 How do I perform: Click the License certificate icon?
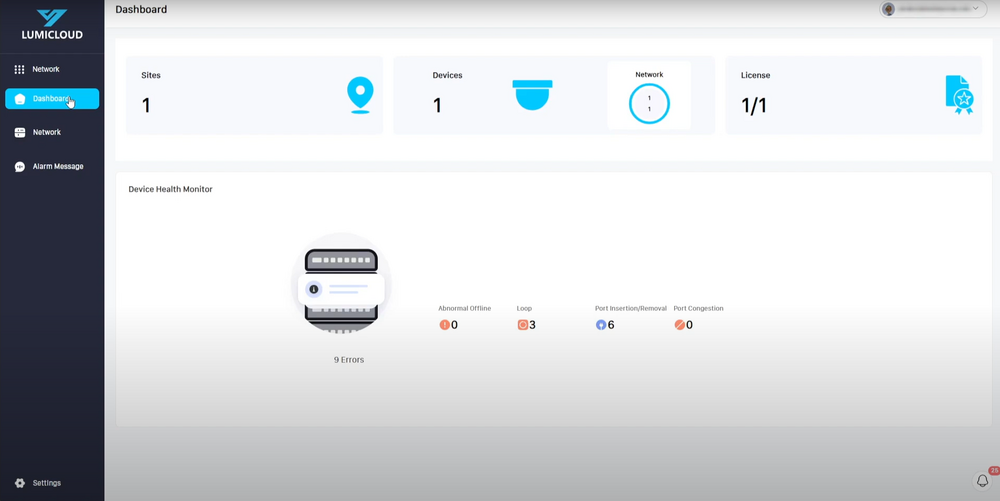coord(959,95)
